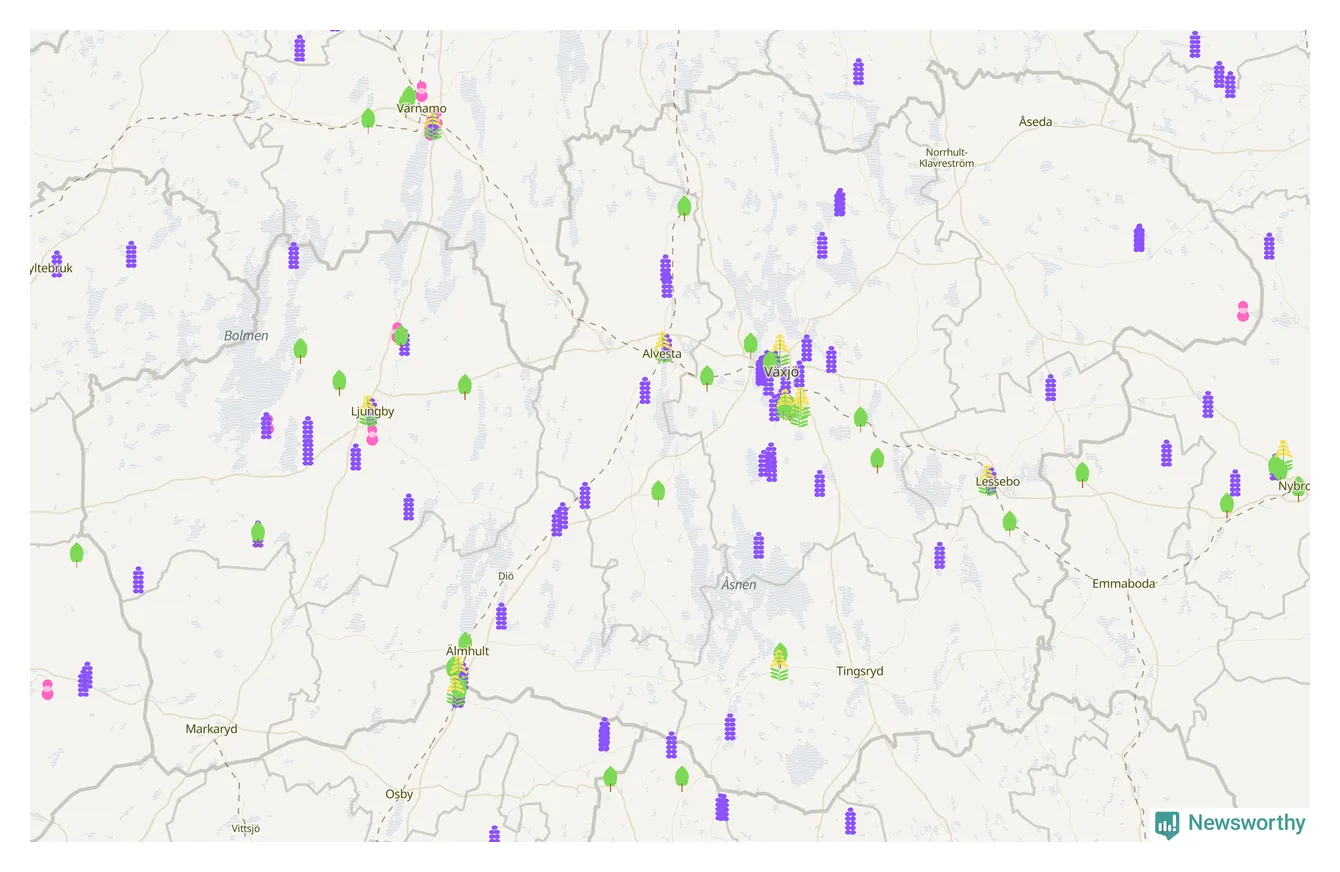This screenshot has width=1340, height=872.
Task: Open the Newsworthy logo
Action: coord(1231,823)
